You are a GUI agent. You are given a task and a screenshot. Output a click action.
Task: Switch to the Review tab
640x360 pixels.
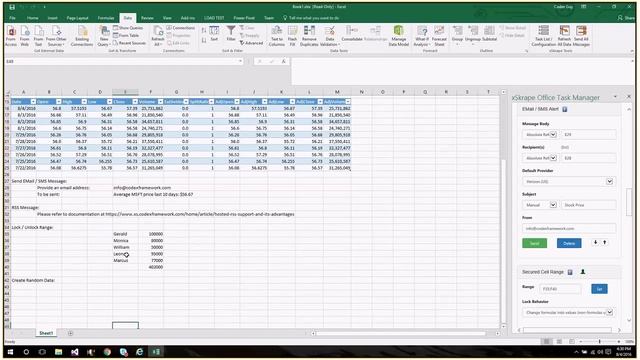click(147, 18)
